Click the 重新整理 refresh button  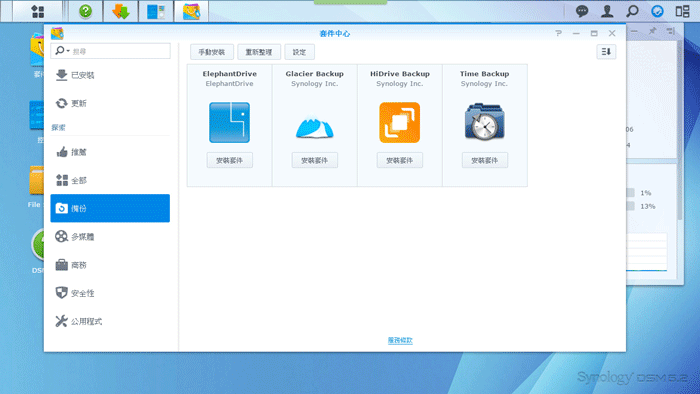(x=259, y=52)
